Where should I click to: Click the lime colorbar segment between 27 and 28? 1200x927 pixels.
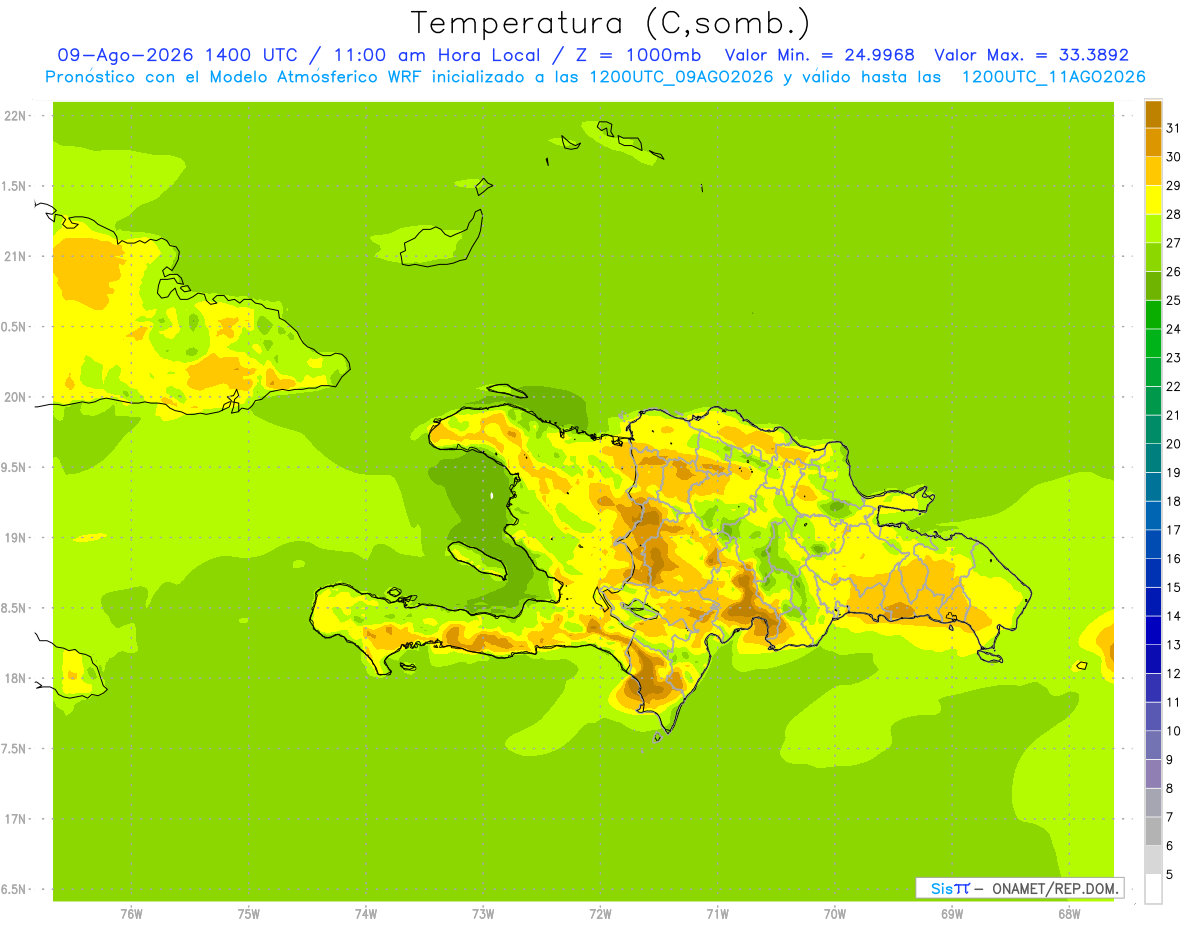tap(1153, 229)
